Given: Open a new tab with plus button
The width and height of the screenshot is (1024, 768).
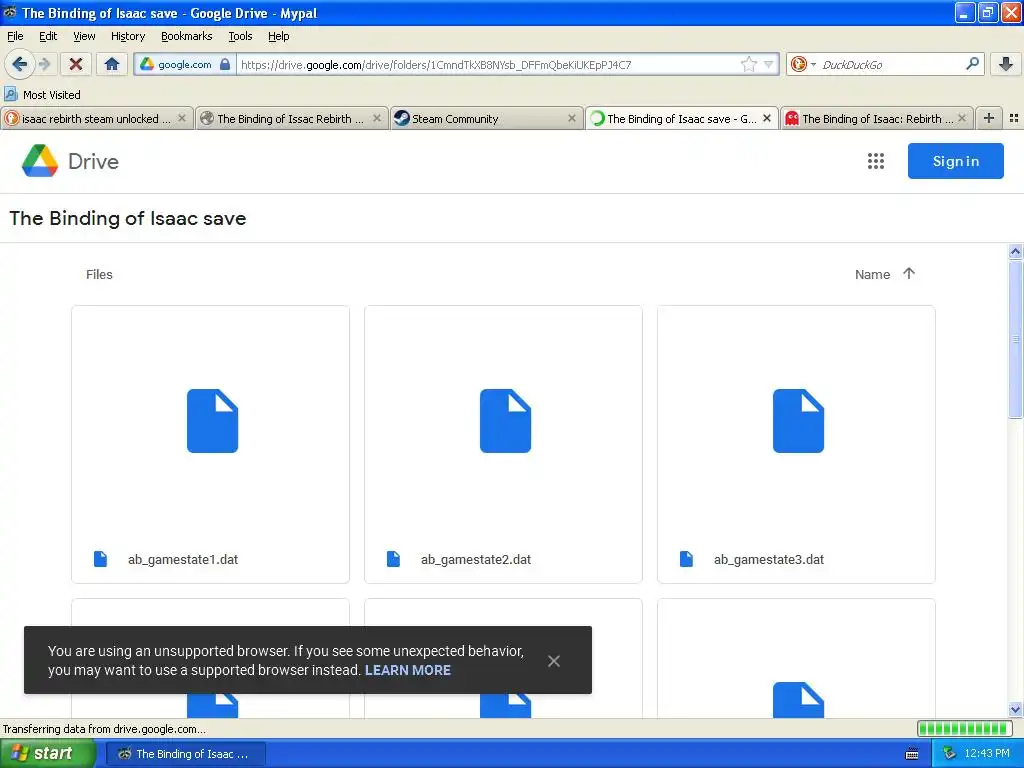Looking at the screenshot, I should [x=989, y=118].
